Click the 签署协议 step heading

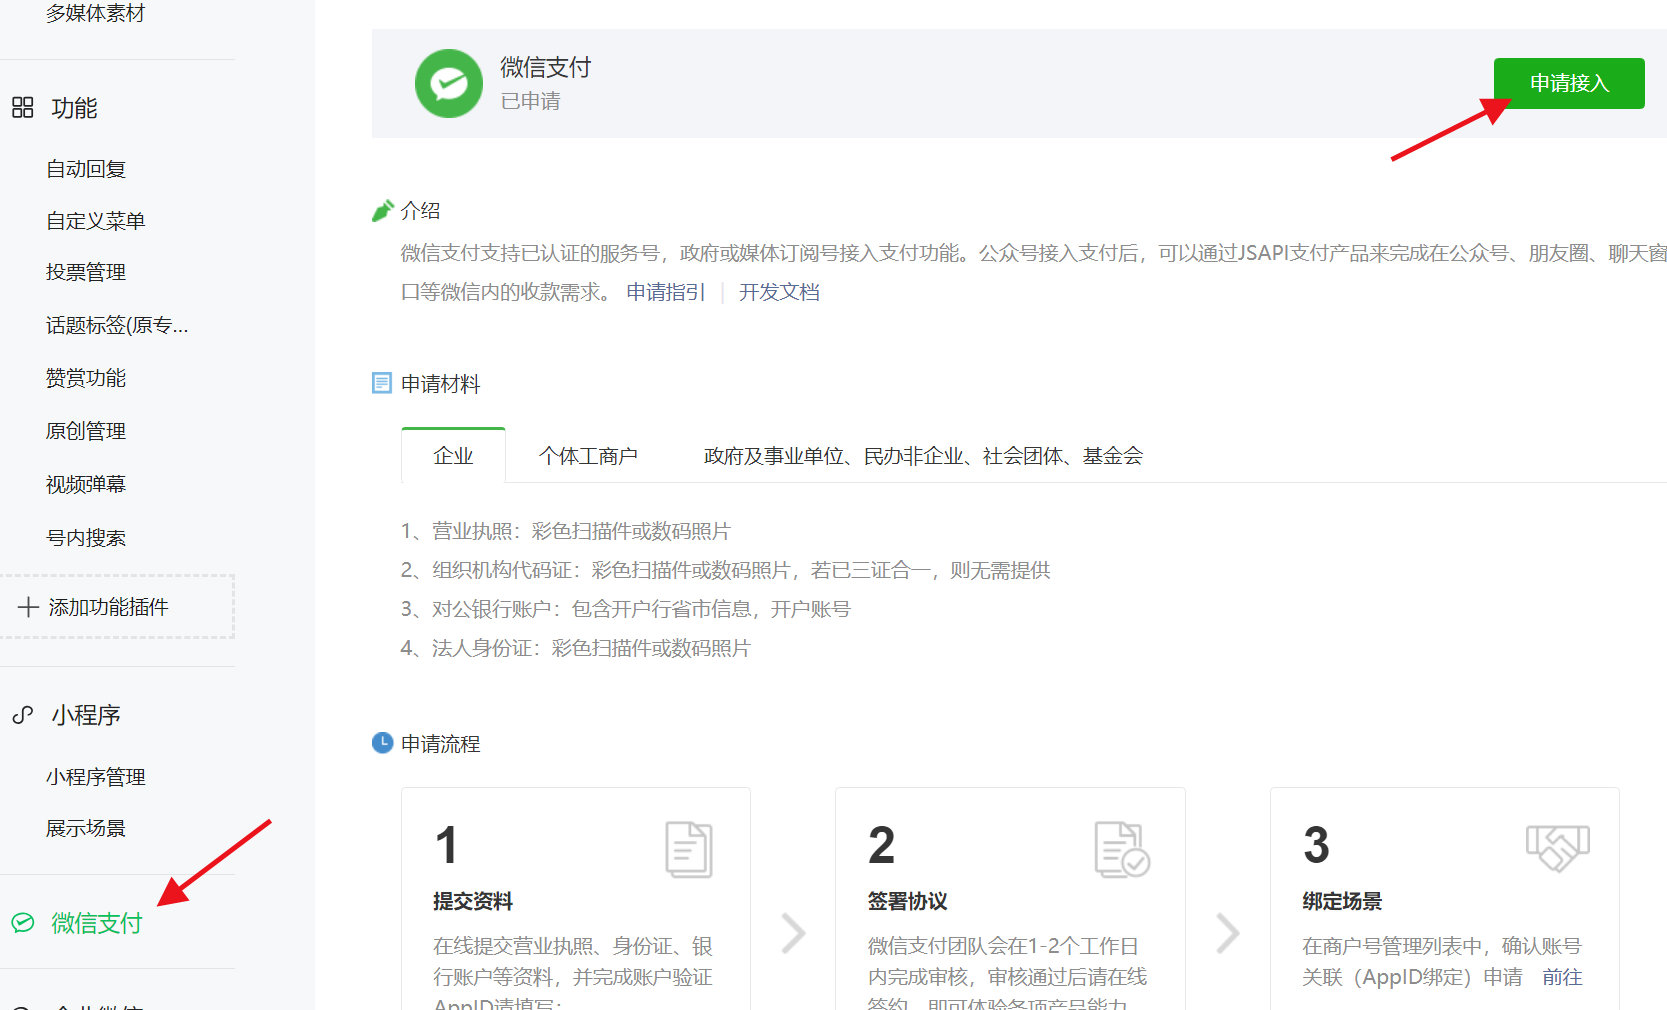tap(907, 901)
